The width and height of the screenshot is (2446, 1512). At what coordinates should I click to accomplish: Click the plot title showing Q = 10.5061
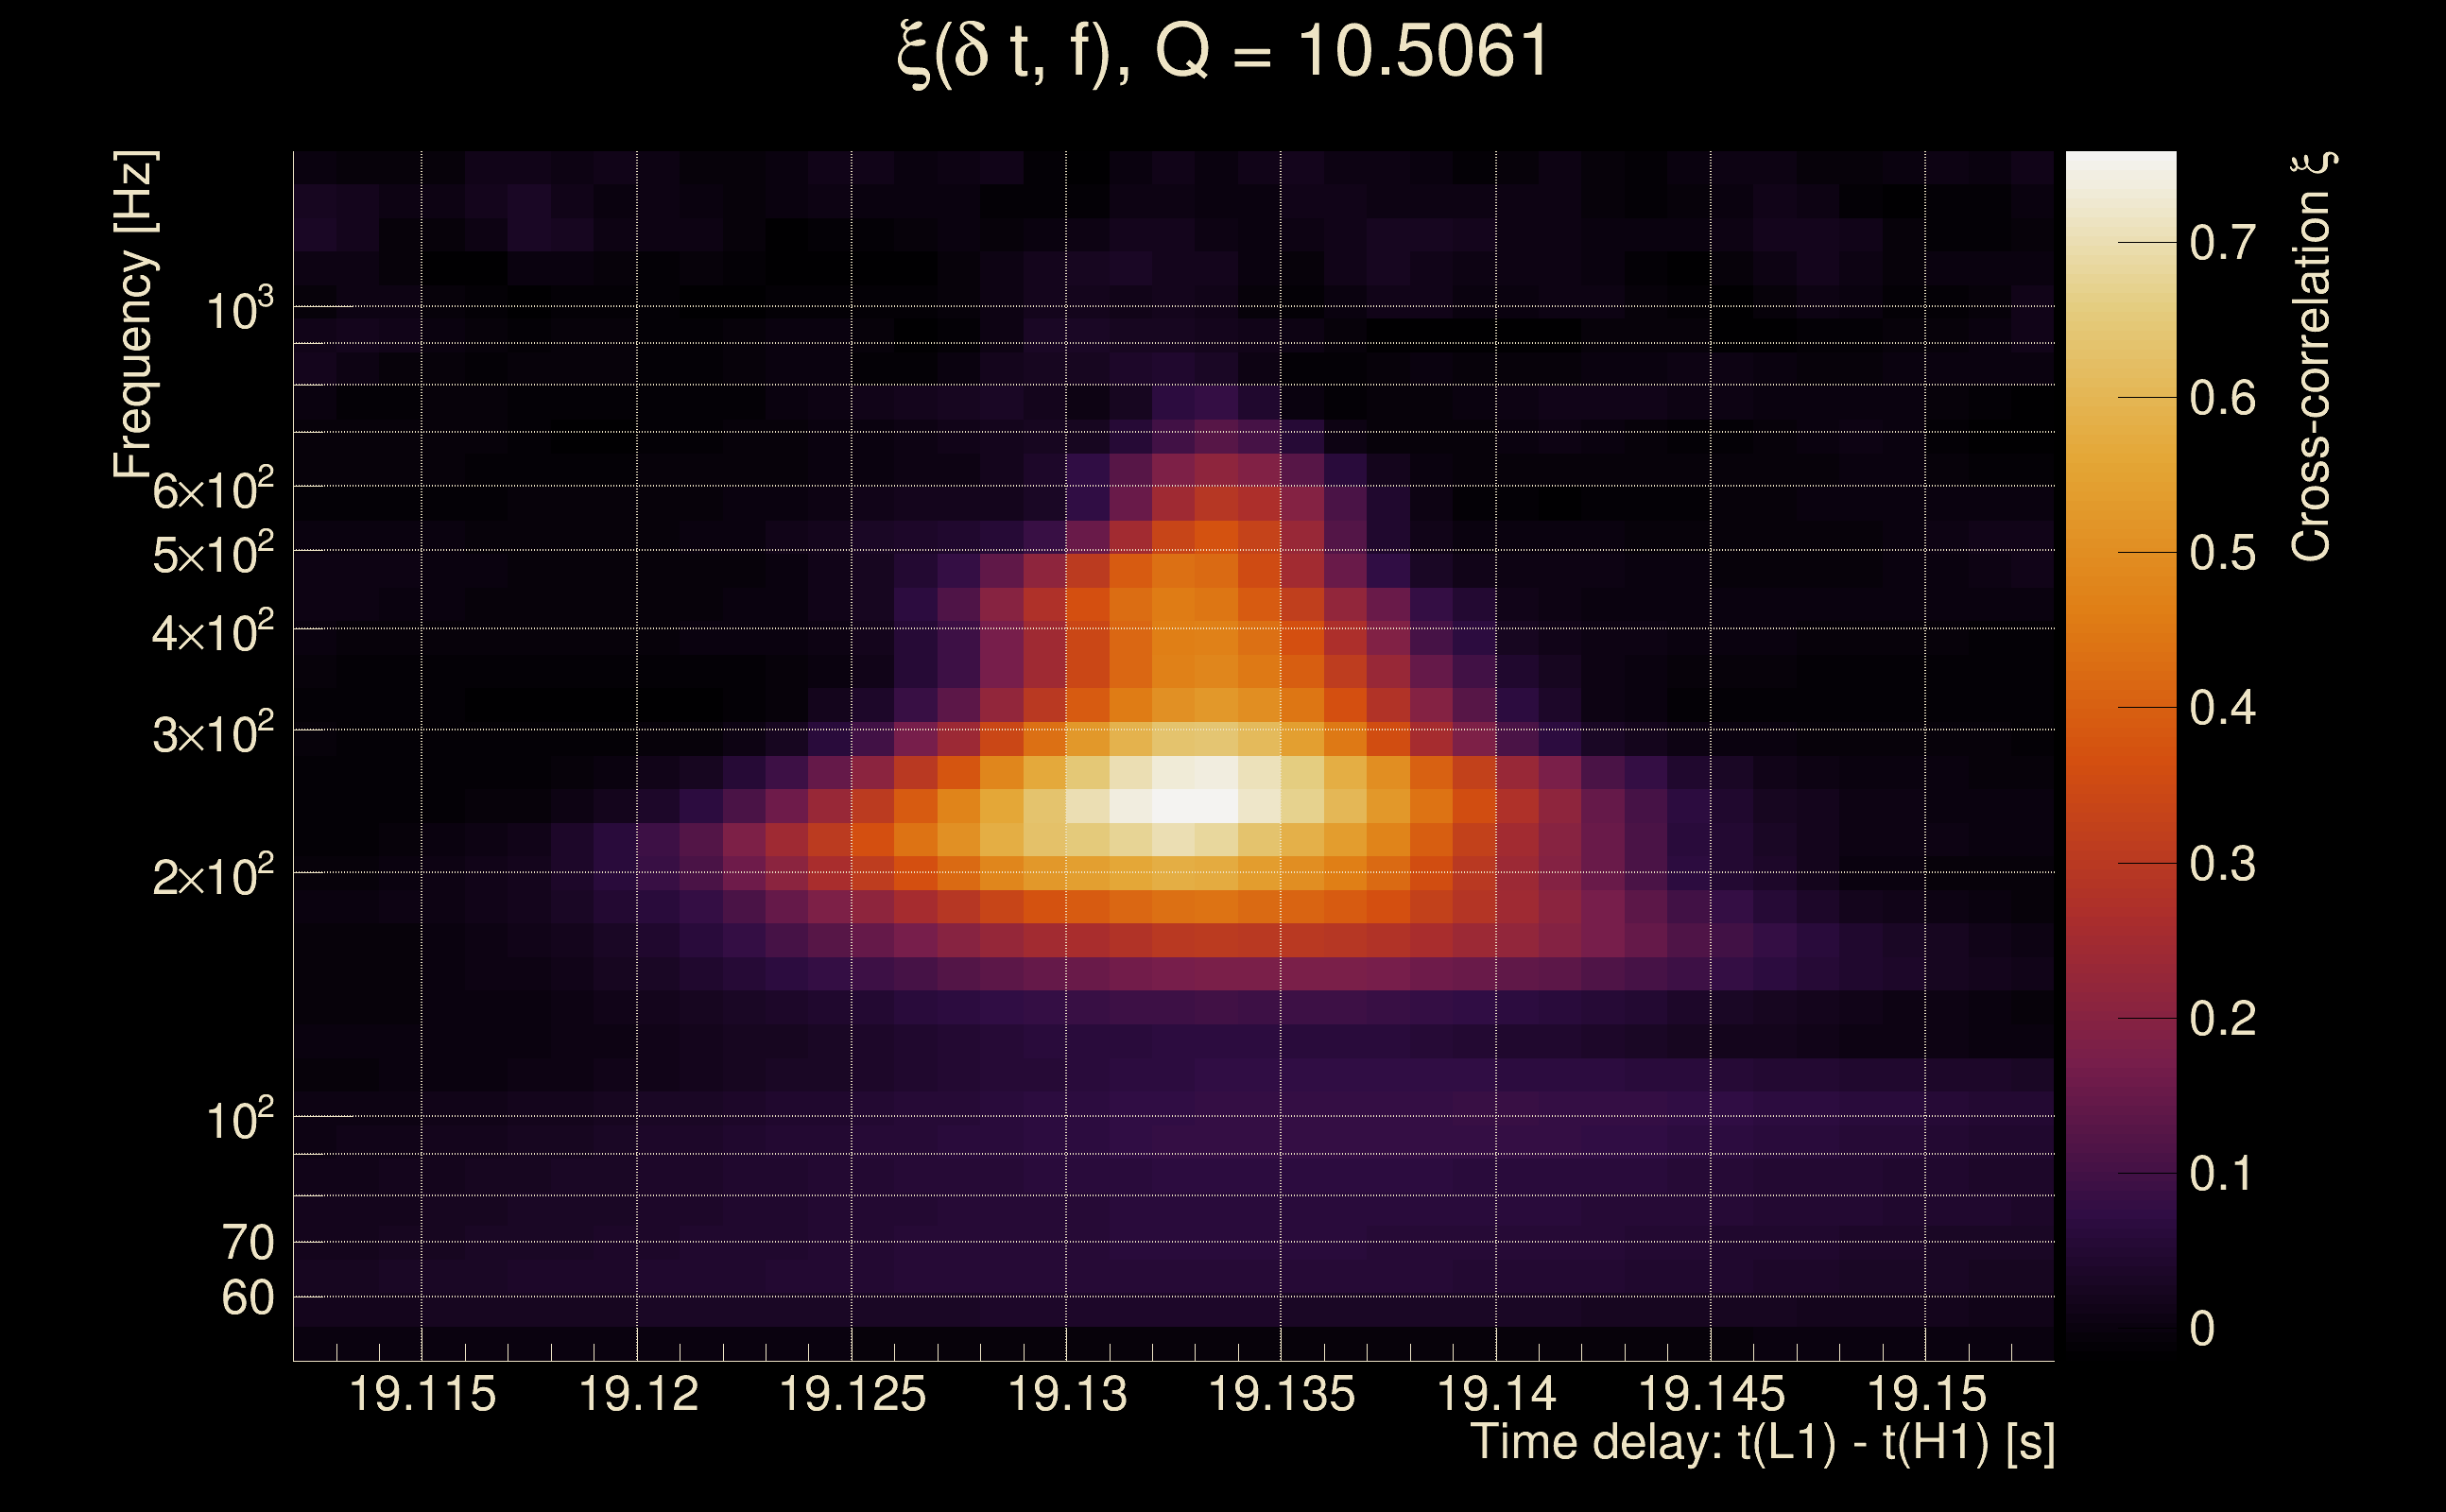pyautogui.click(x=1222, y=52)
